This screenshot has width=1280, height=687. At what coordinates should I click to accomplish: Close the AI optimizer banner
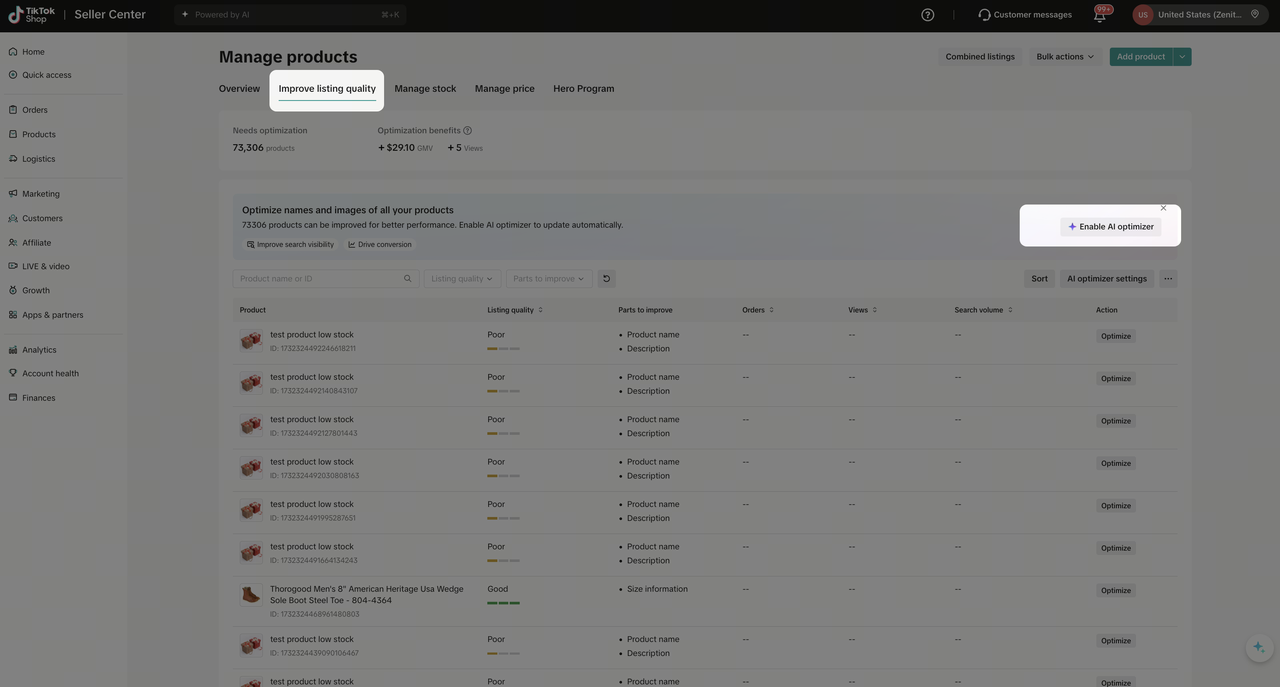tap(1163, 208)
